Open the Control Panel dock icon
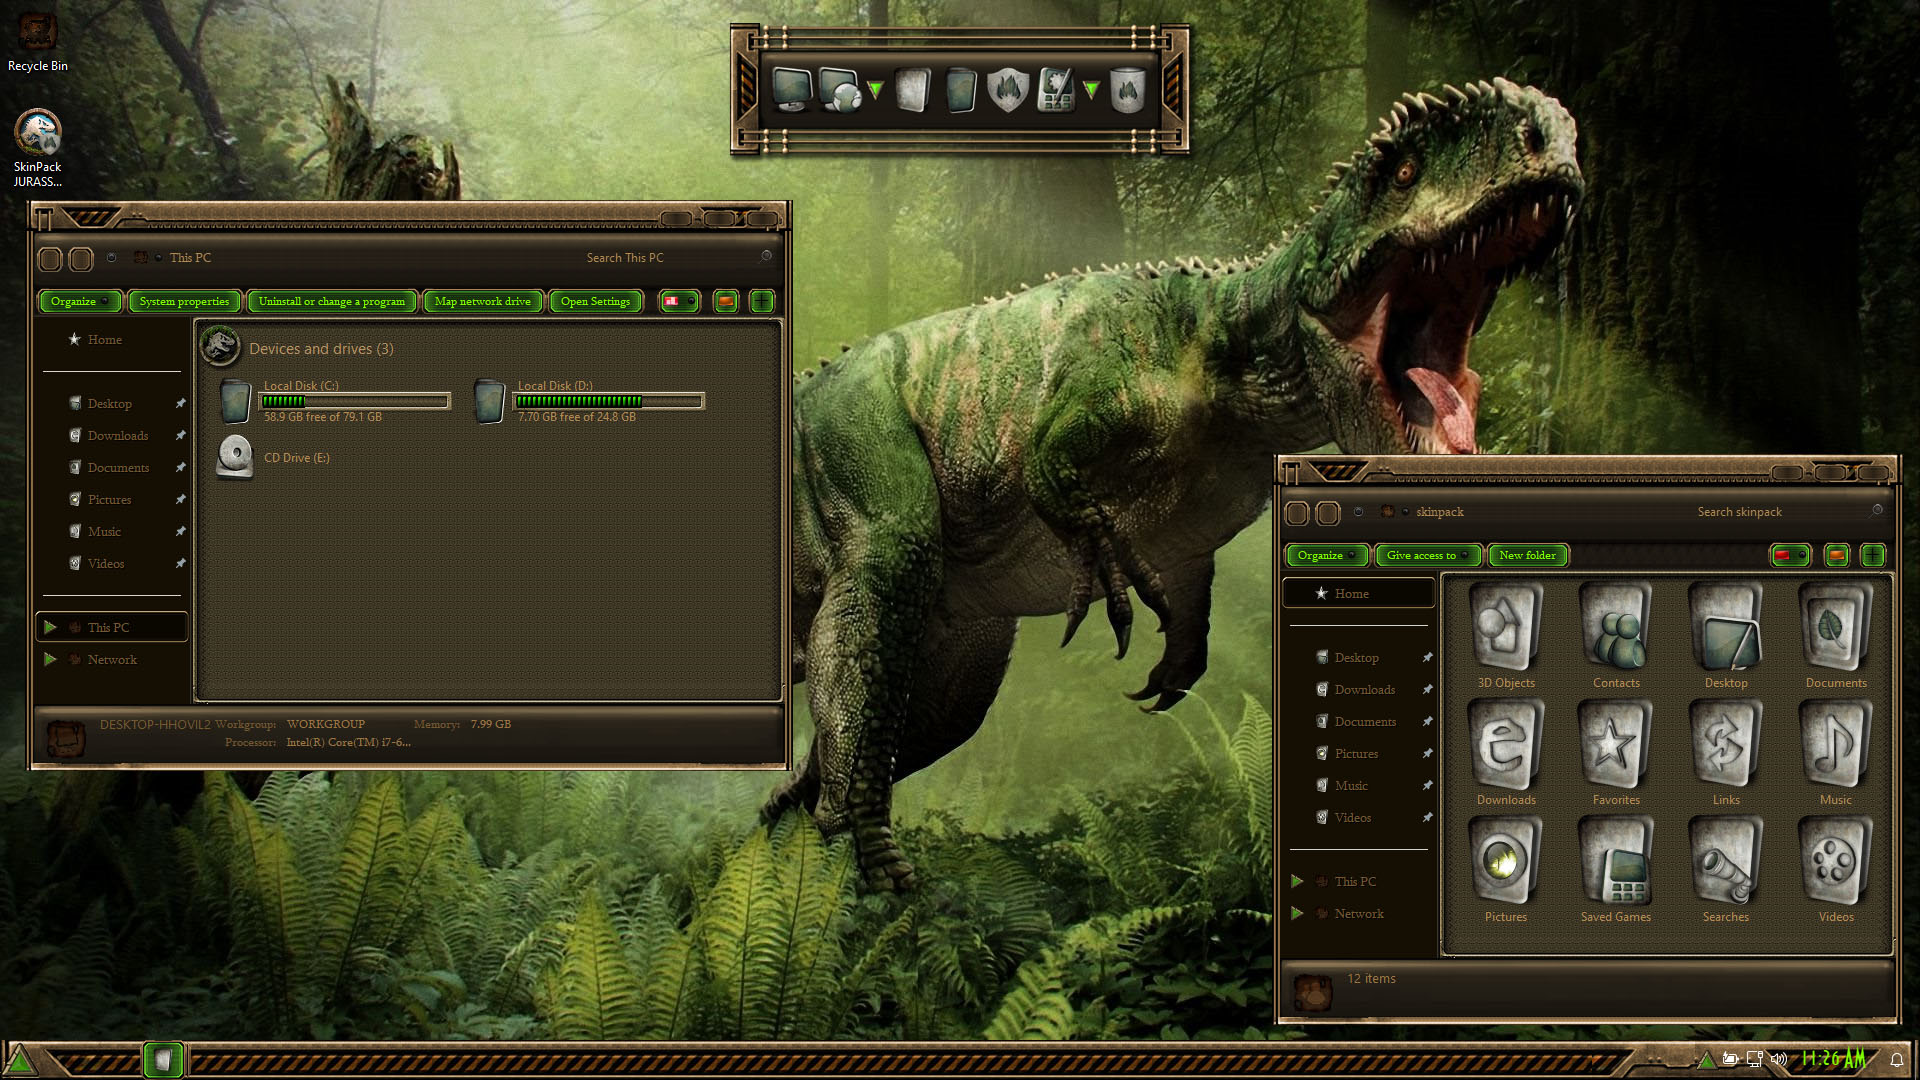Image resolution: width=1920 pixels, height=1080 pixels. pos(1056,90)
